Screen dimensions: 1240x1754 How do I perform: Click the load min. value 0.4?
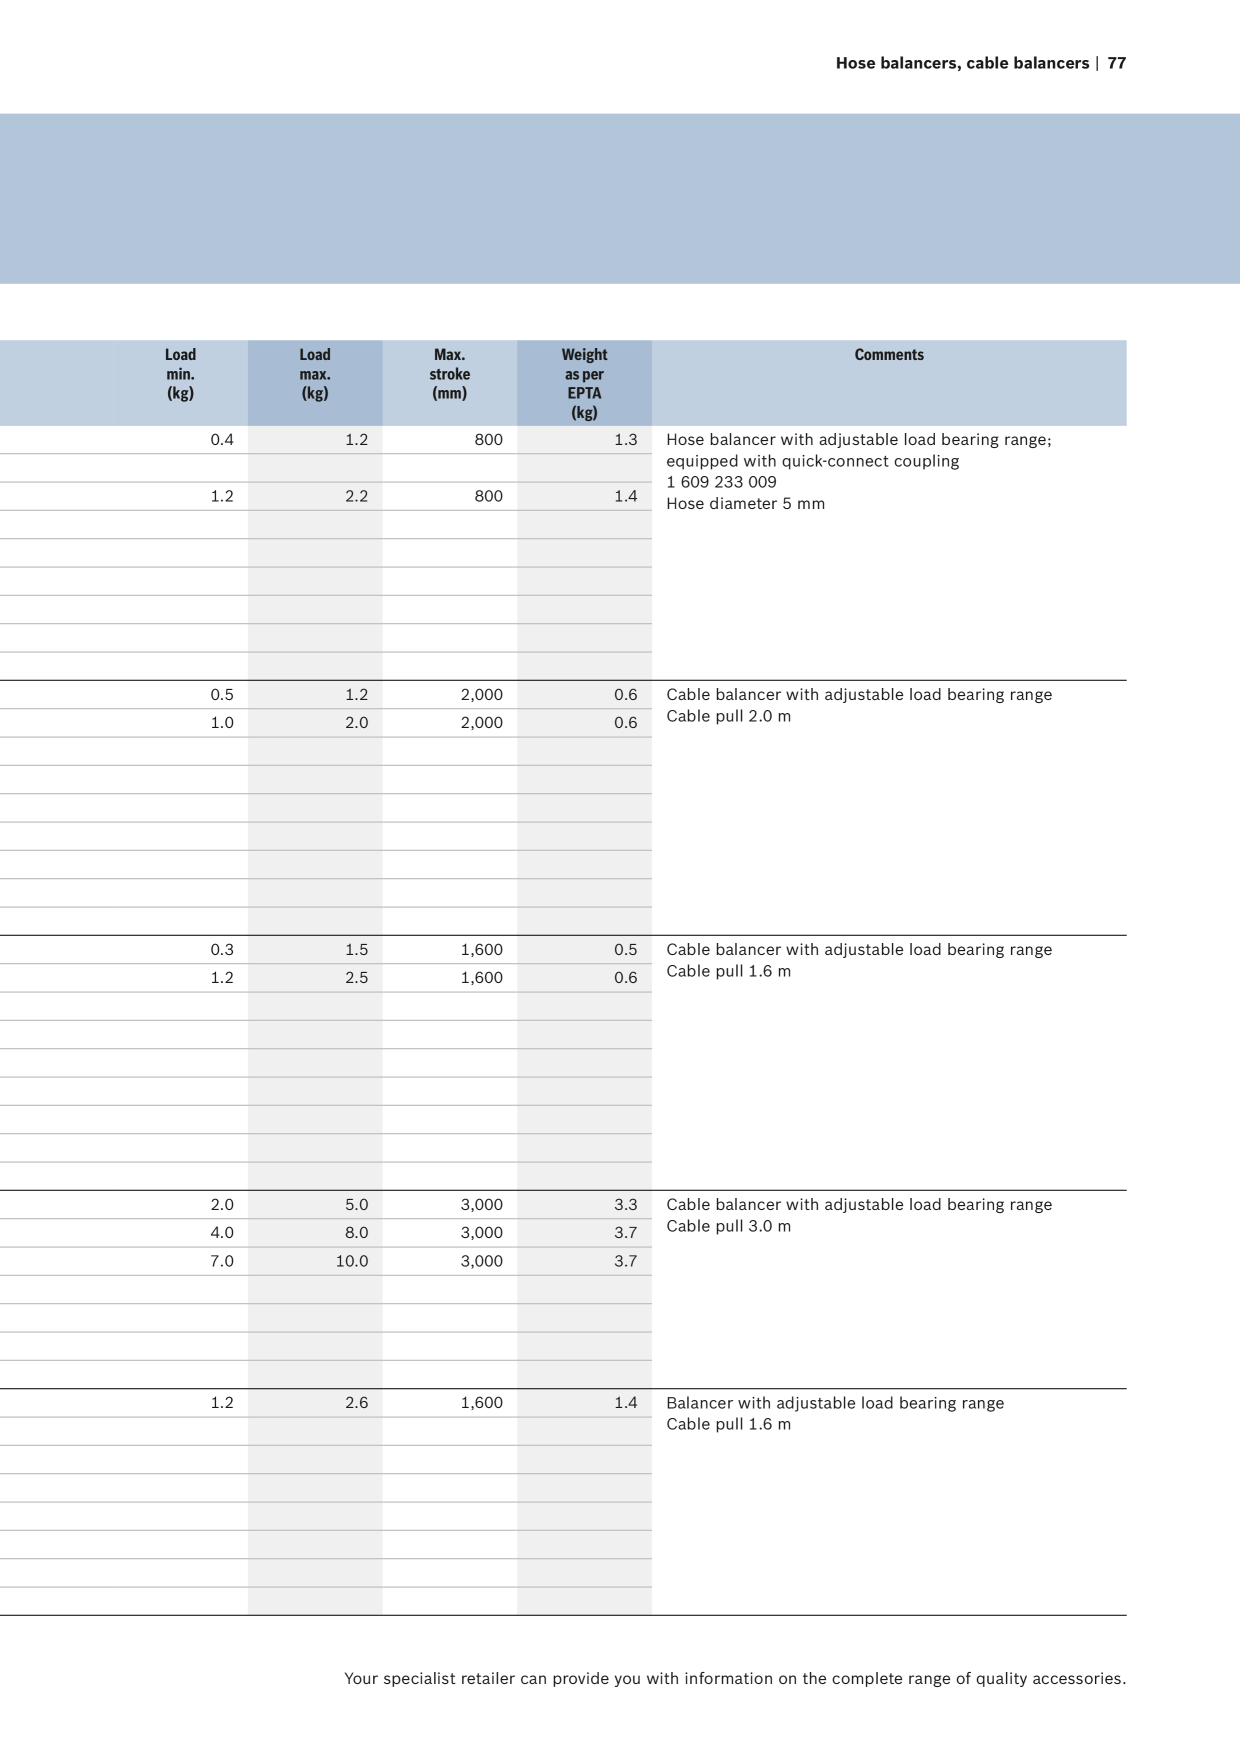[222, 440]
